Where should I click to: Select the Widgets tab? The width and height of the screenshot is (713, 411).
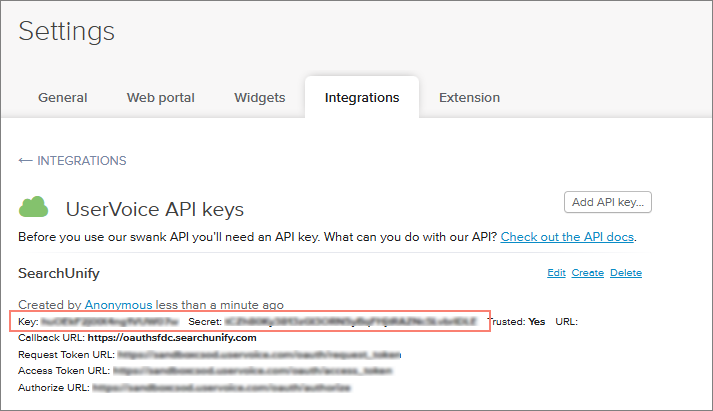tap(259, 98)
